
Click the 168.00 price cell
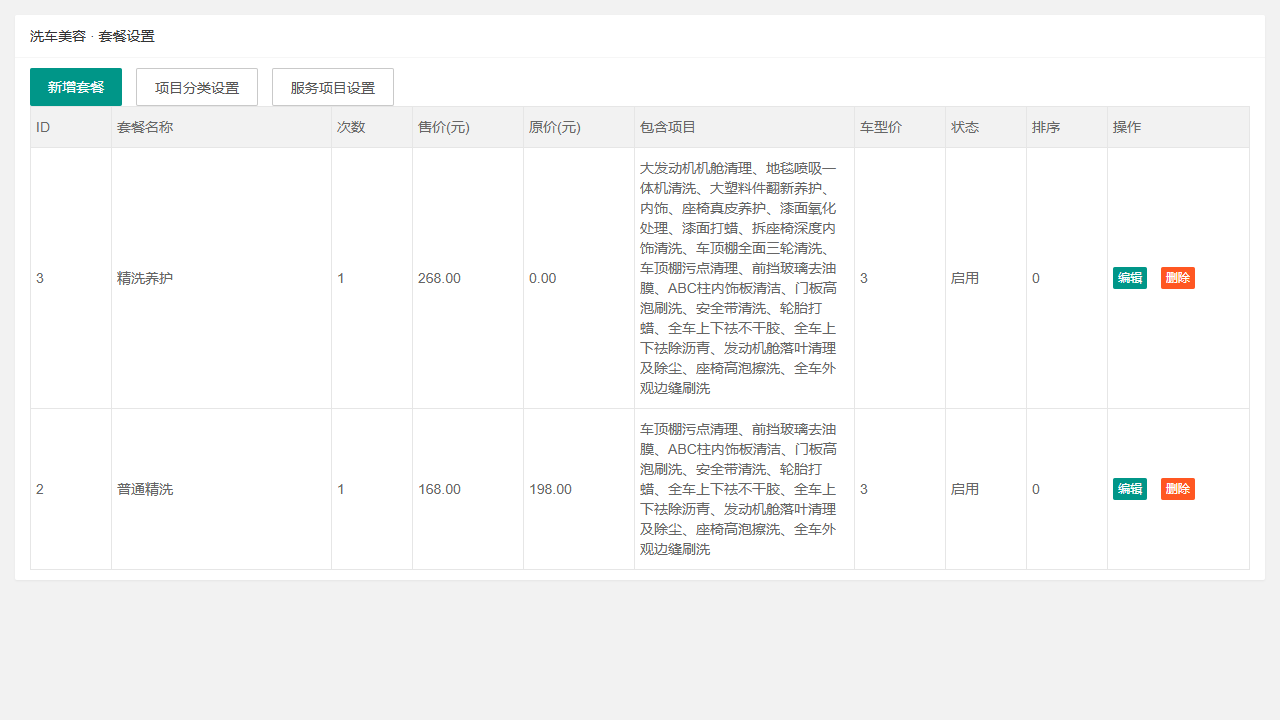pos(468,489)
